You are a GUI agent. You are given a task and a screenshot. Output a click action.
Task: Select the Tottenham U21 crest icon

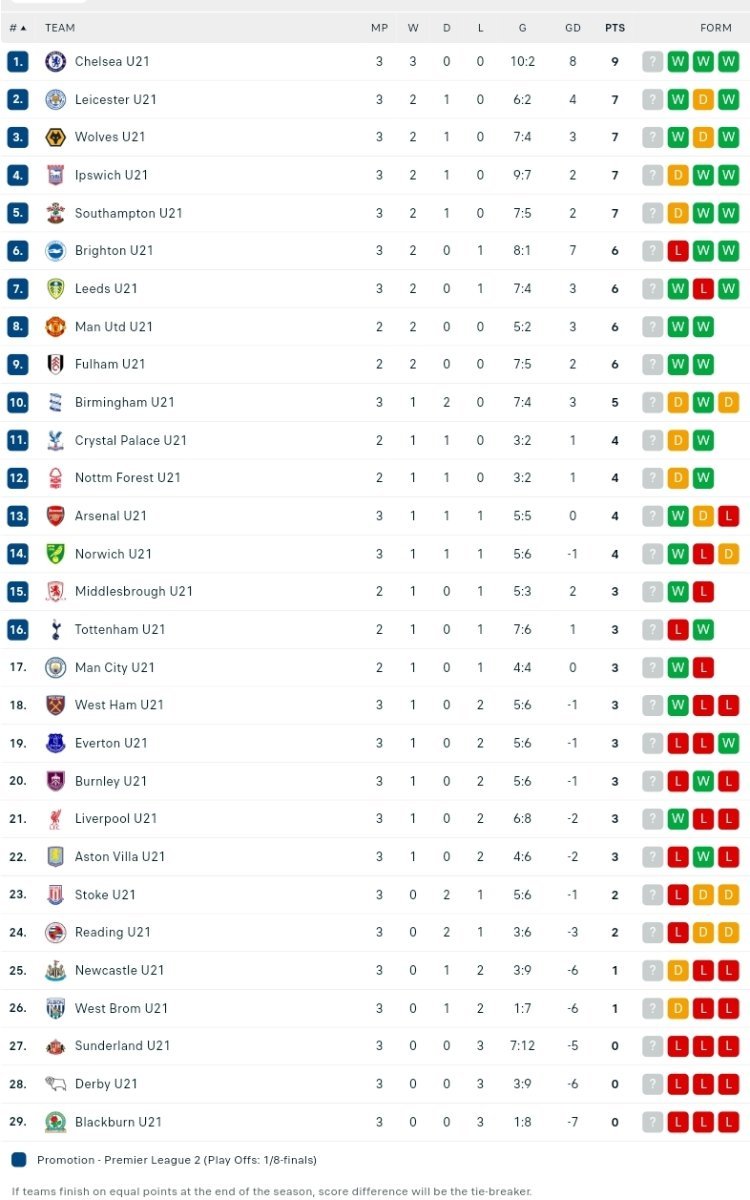(56, 629)
